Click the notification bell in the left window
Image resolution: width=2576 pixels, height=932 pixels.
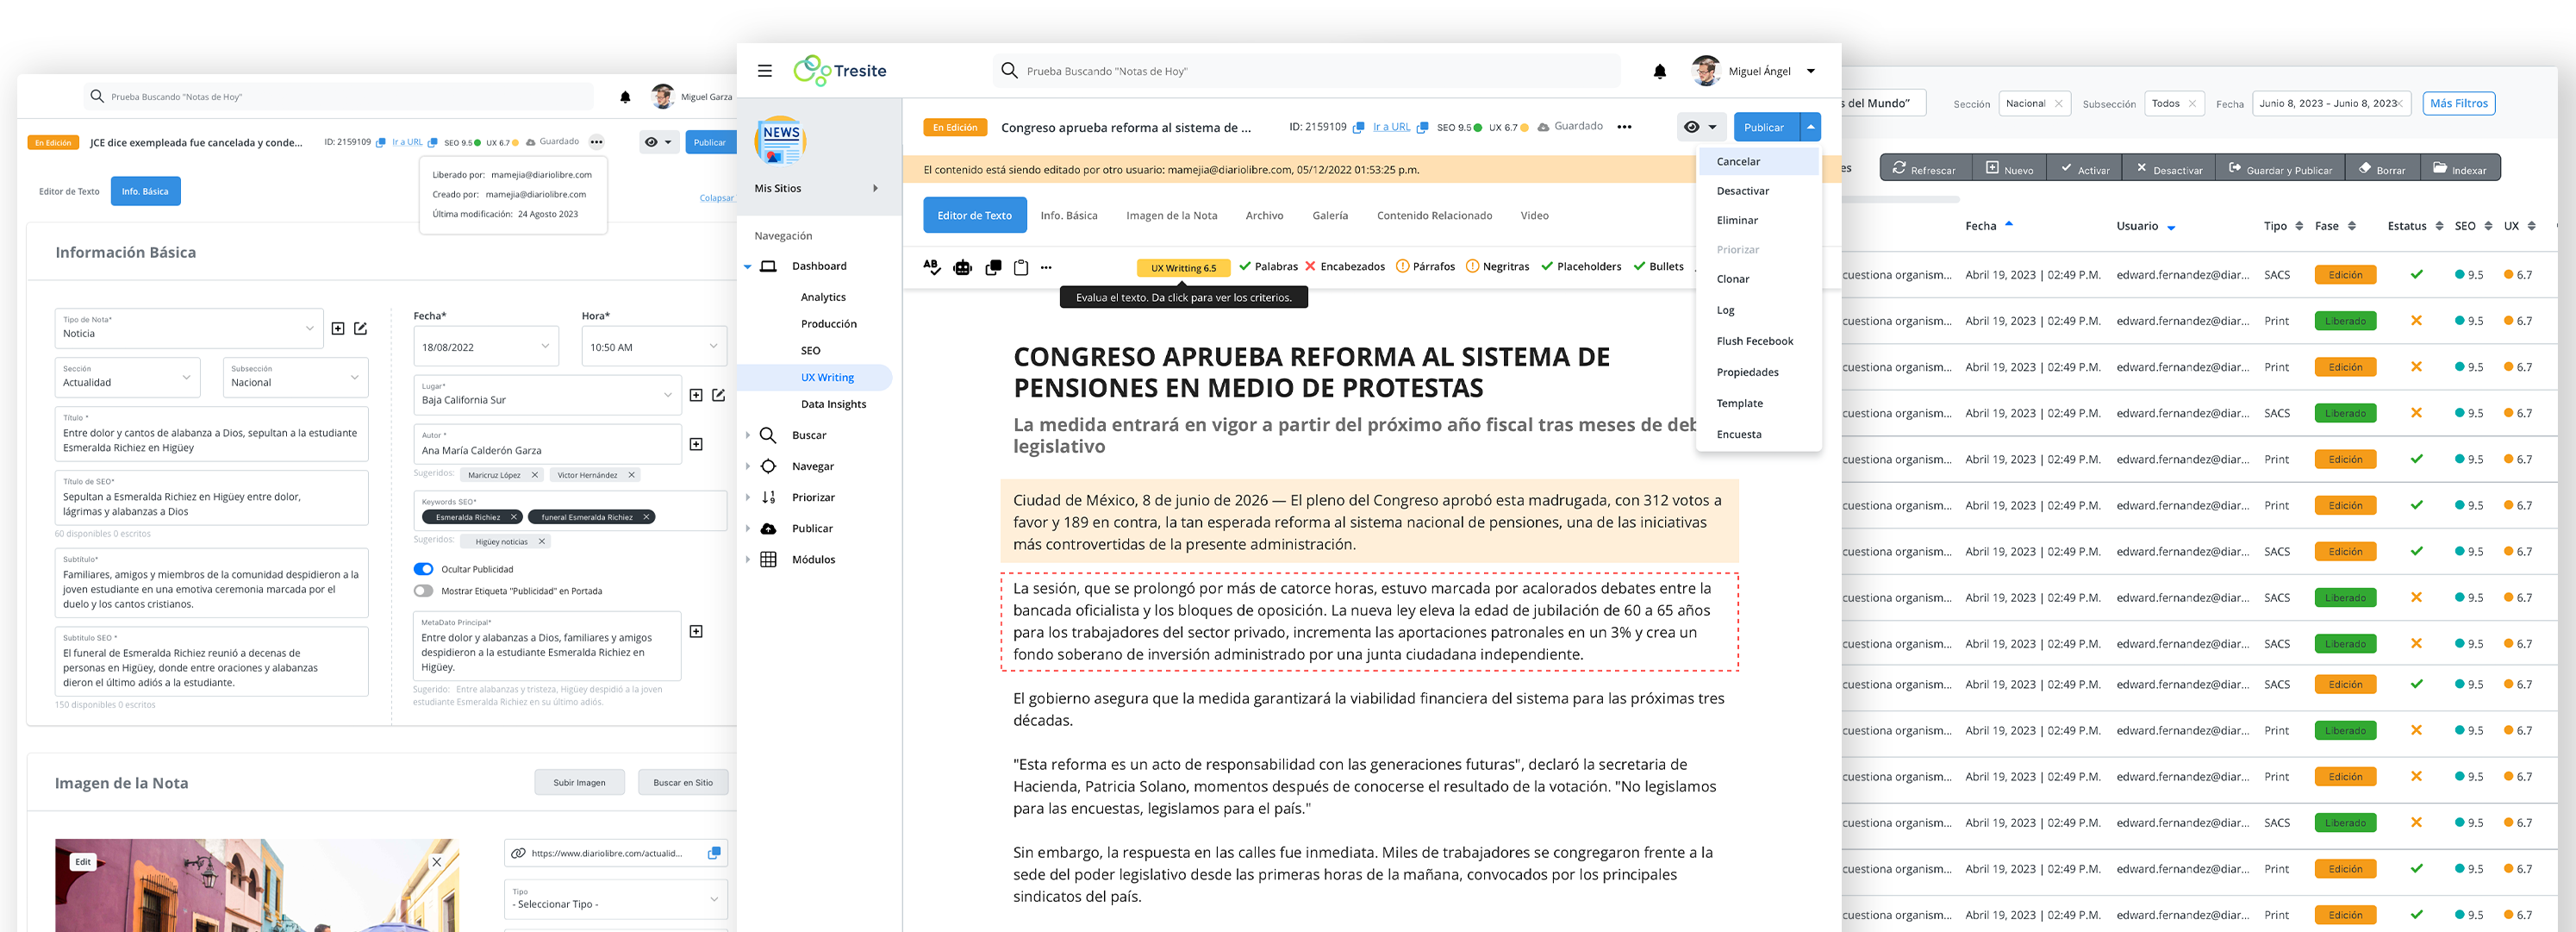(x=625, y=97)
